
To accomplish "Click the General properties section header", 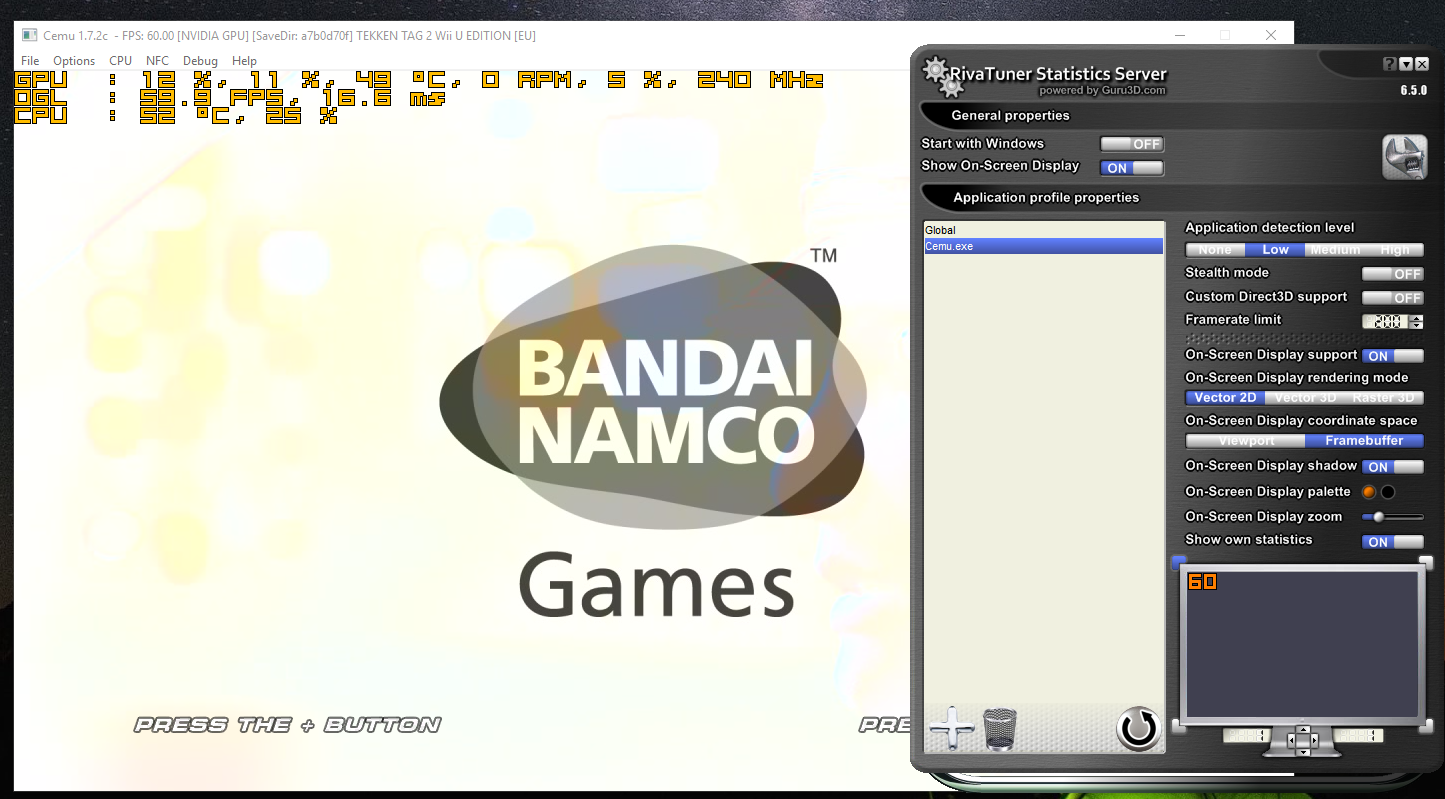I will (x=1010, y=116).
